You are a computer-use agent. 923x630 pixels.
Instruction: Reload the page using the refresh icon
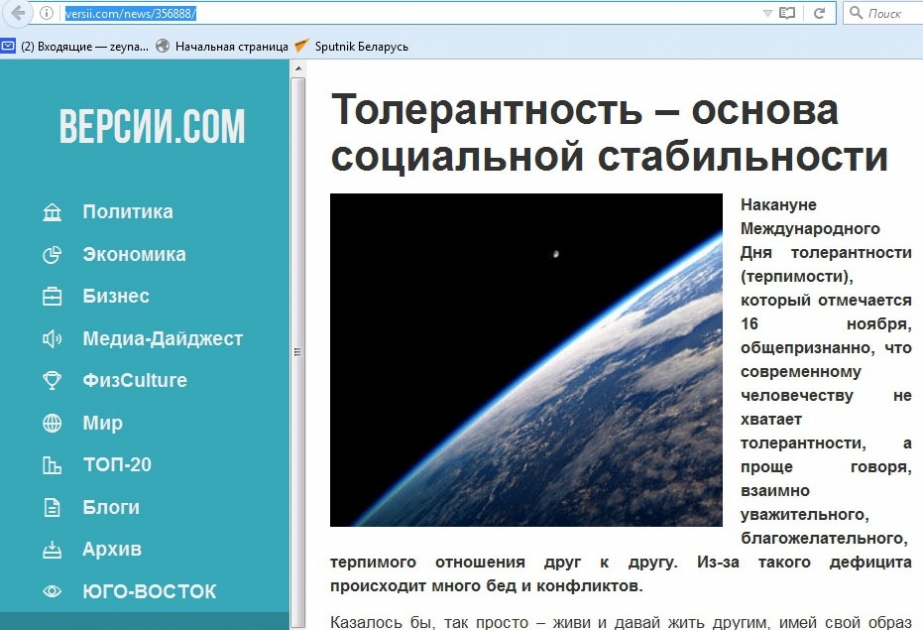819,13
